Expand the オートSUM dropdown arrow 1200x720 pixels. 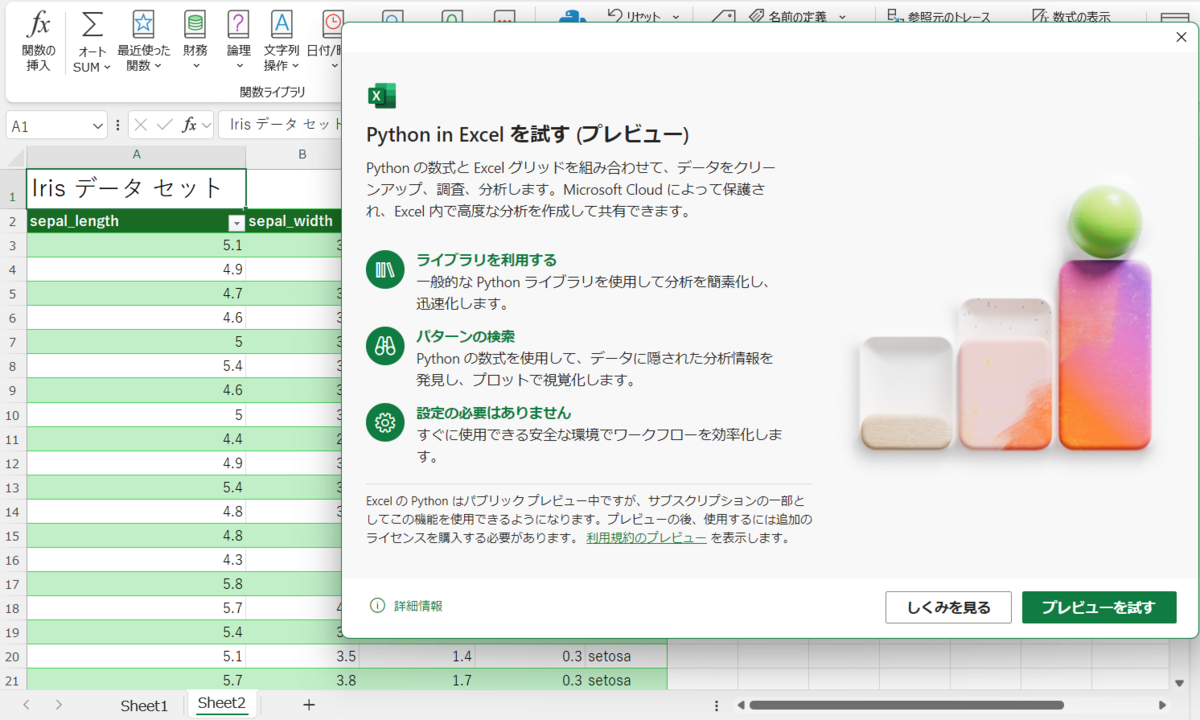[106, 68]
